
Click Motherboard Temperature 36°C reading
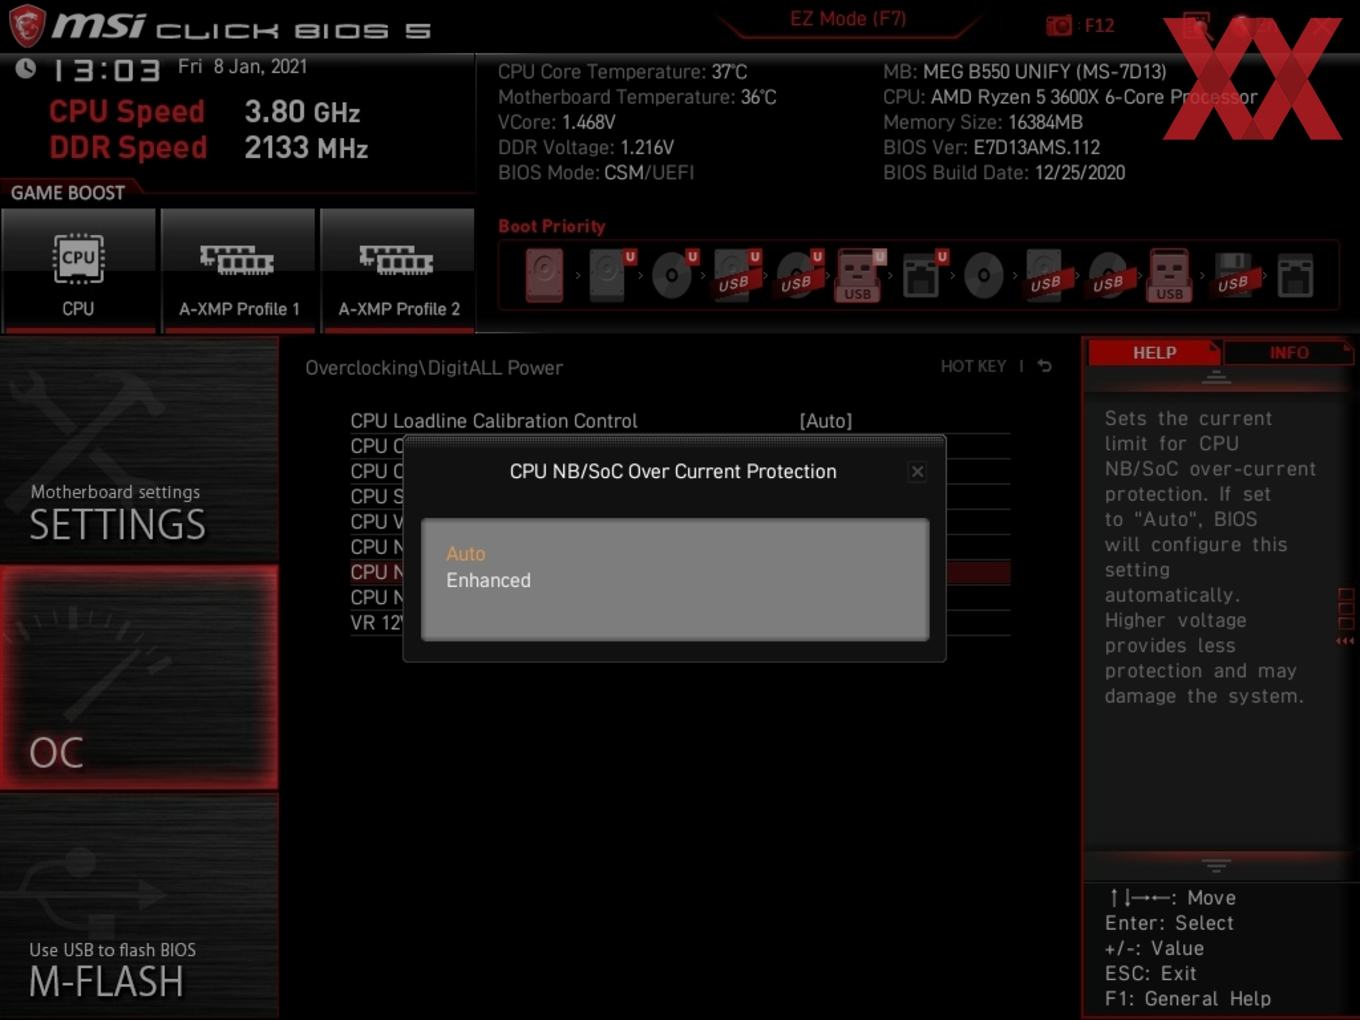637,97
